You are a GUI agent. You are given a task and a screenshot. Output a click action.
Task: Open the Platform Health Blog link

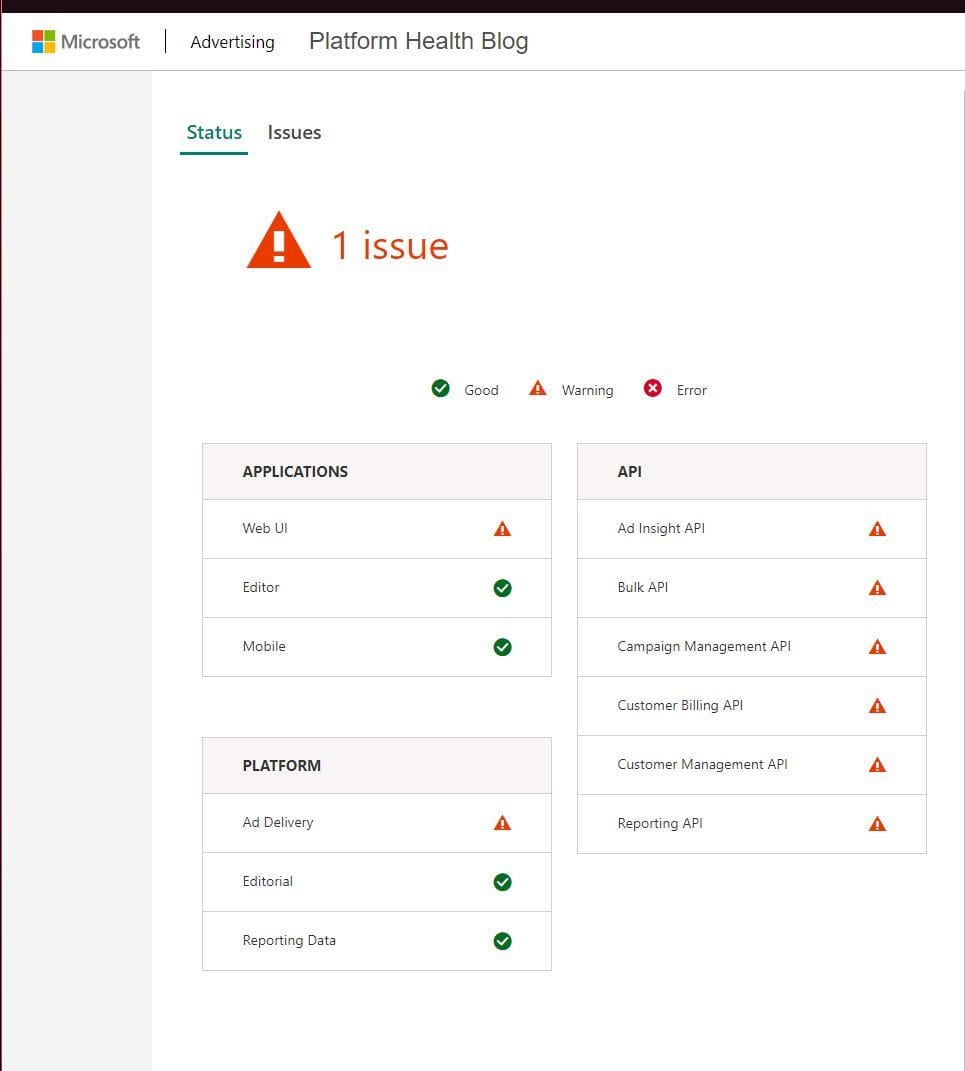(x=418, y=41)
